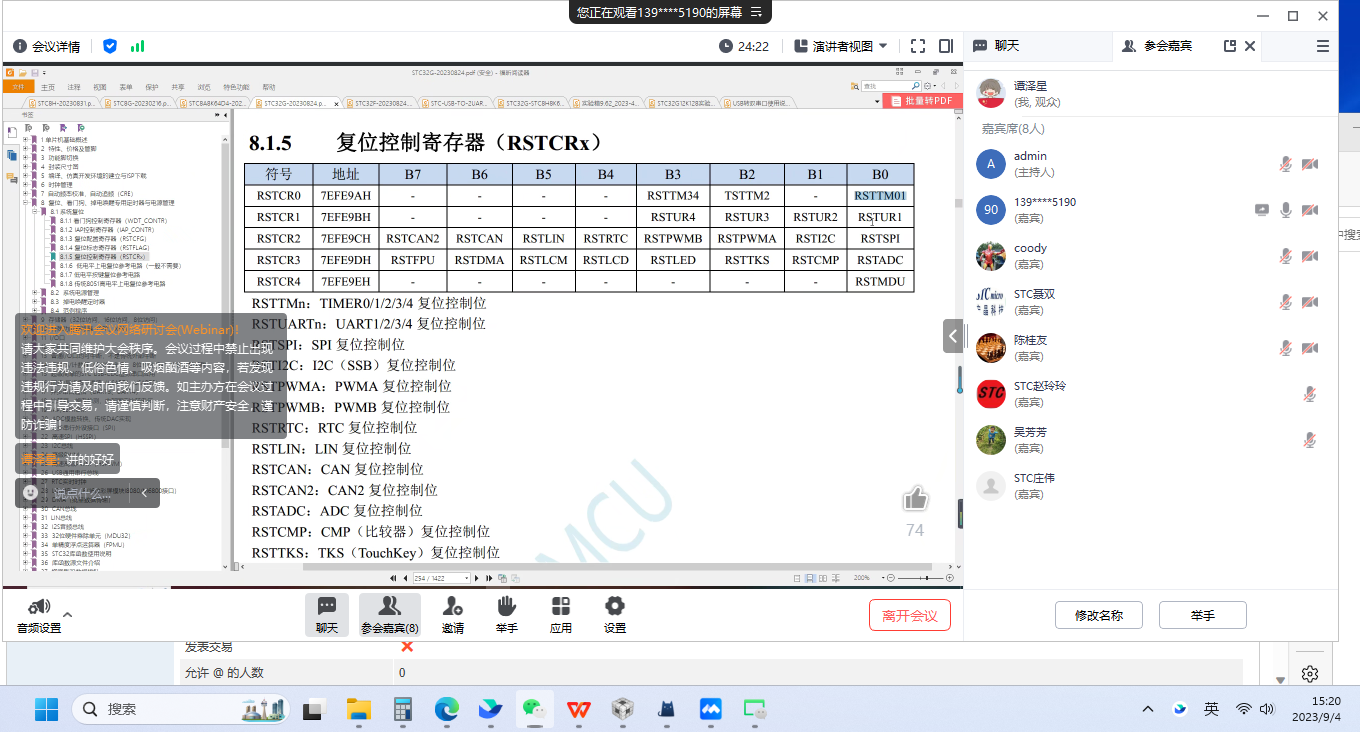The image size is (1360, 732).
Task: Launch Microsoft Edge from the taskbar
Action: click(x=446, y=709)
